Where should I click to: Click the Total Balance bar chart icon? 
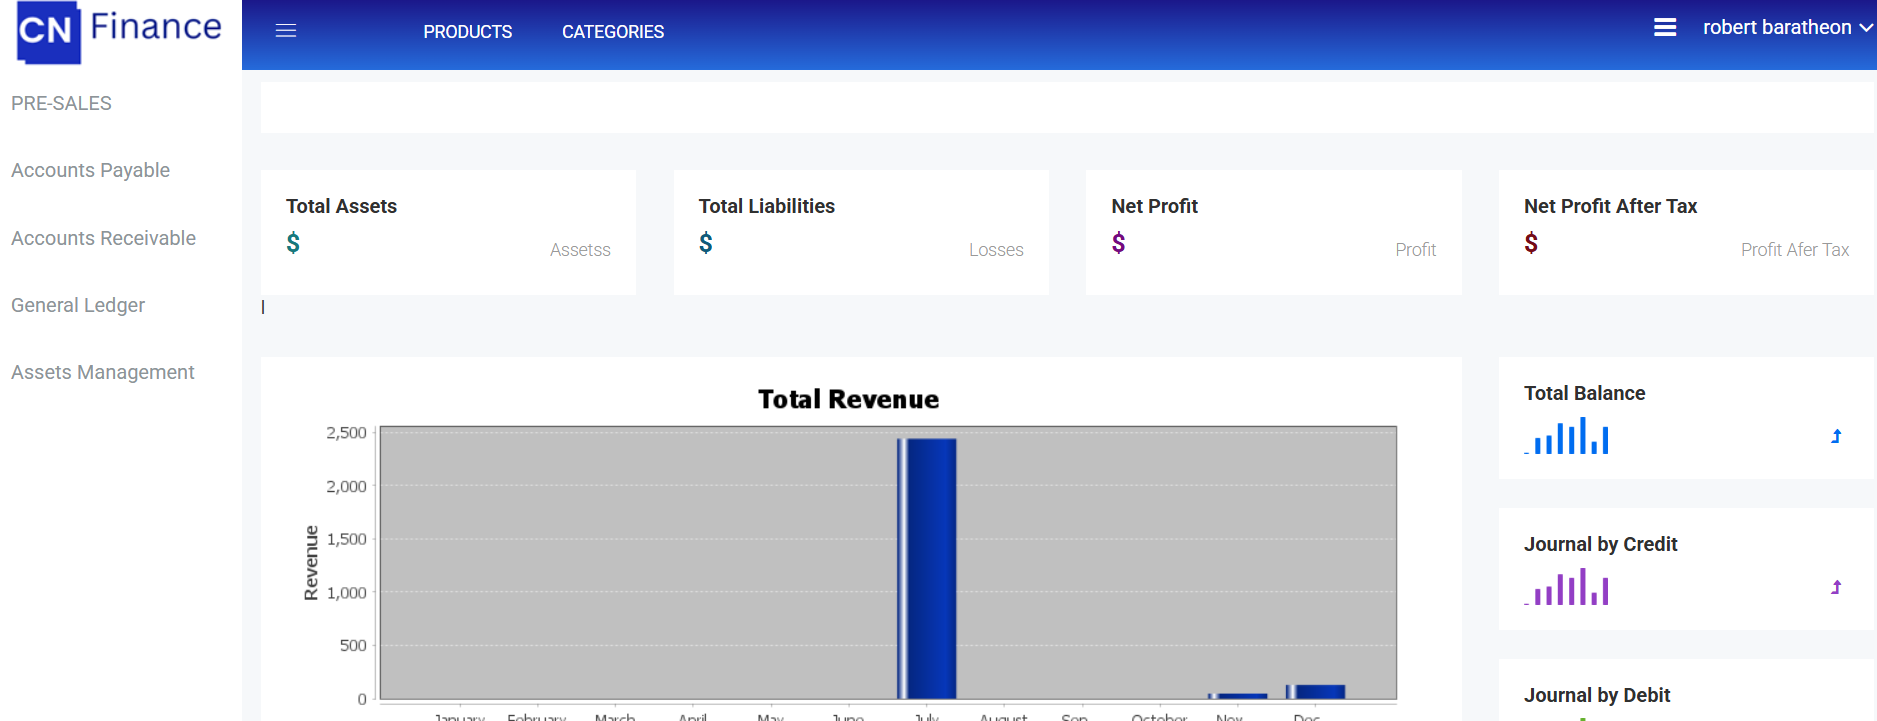click(x=1568, y=437)
